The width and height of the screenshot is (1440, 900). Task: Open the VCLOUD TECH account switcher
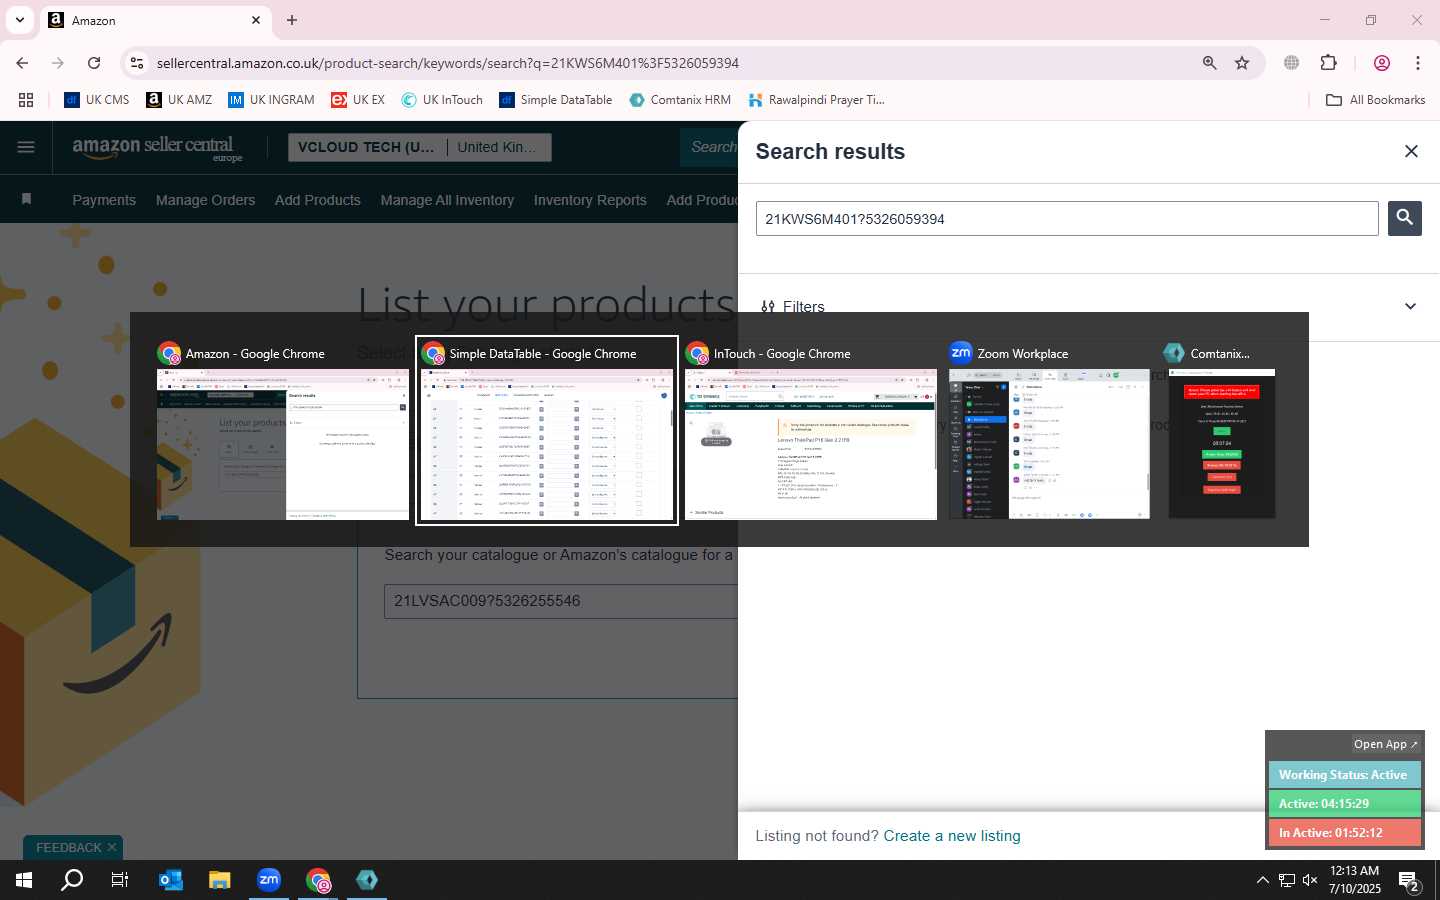pos(366,147)
